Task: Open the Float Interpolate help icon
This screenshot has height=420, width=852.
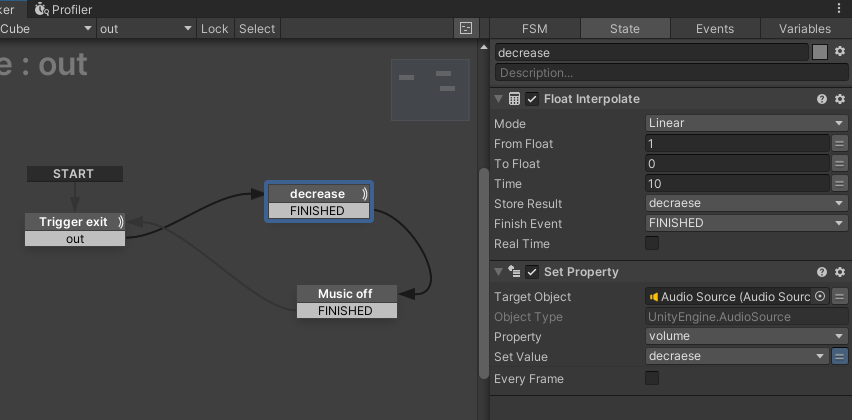Action: pyautogui.click(x=822, y=99)
